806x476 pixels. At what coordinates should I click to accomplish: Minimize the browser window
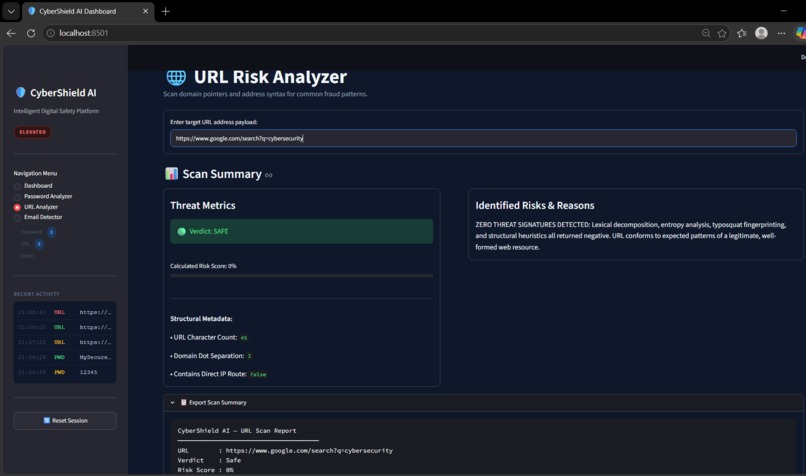(x=783, y=11)
